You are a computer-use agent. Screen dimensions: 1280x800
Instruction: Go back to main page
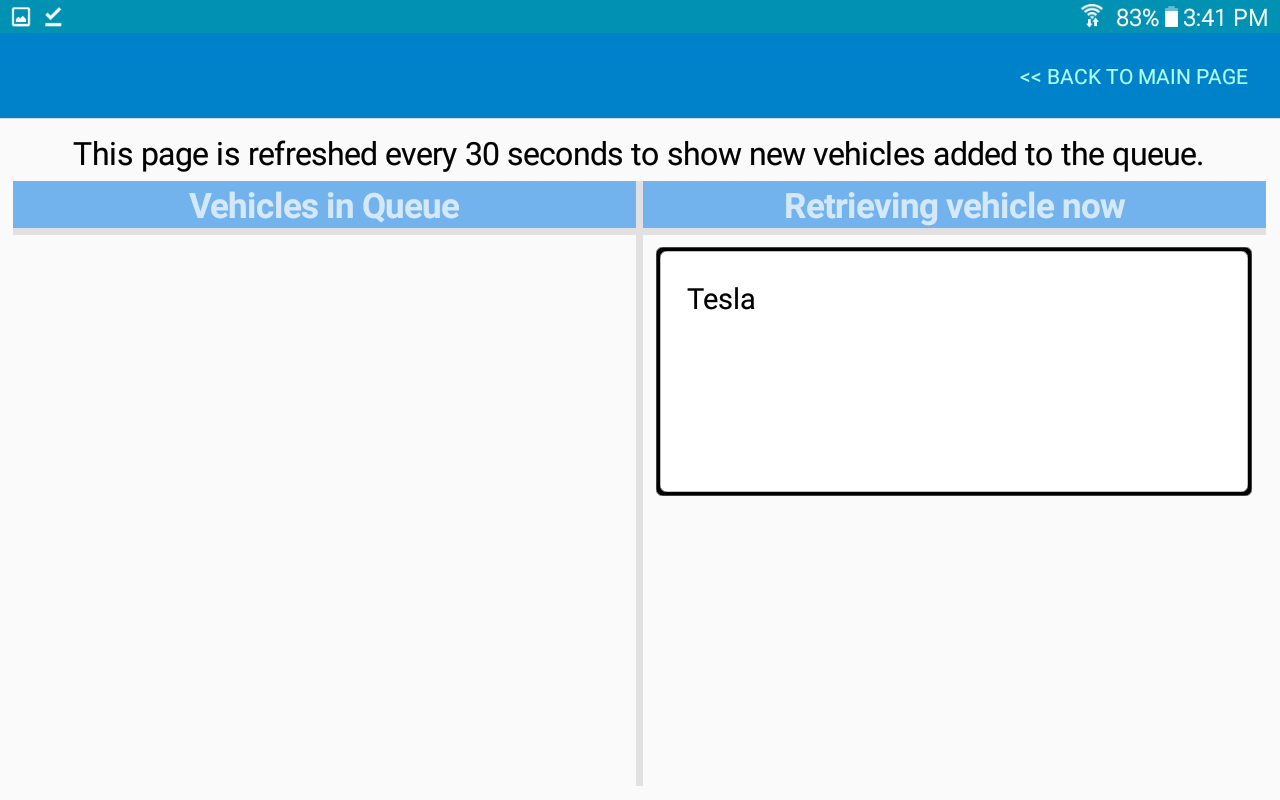[1133, 77]
